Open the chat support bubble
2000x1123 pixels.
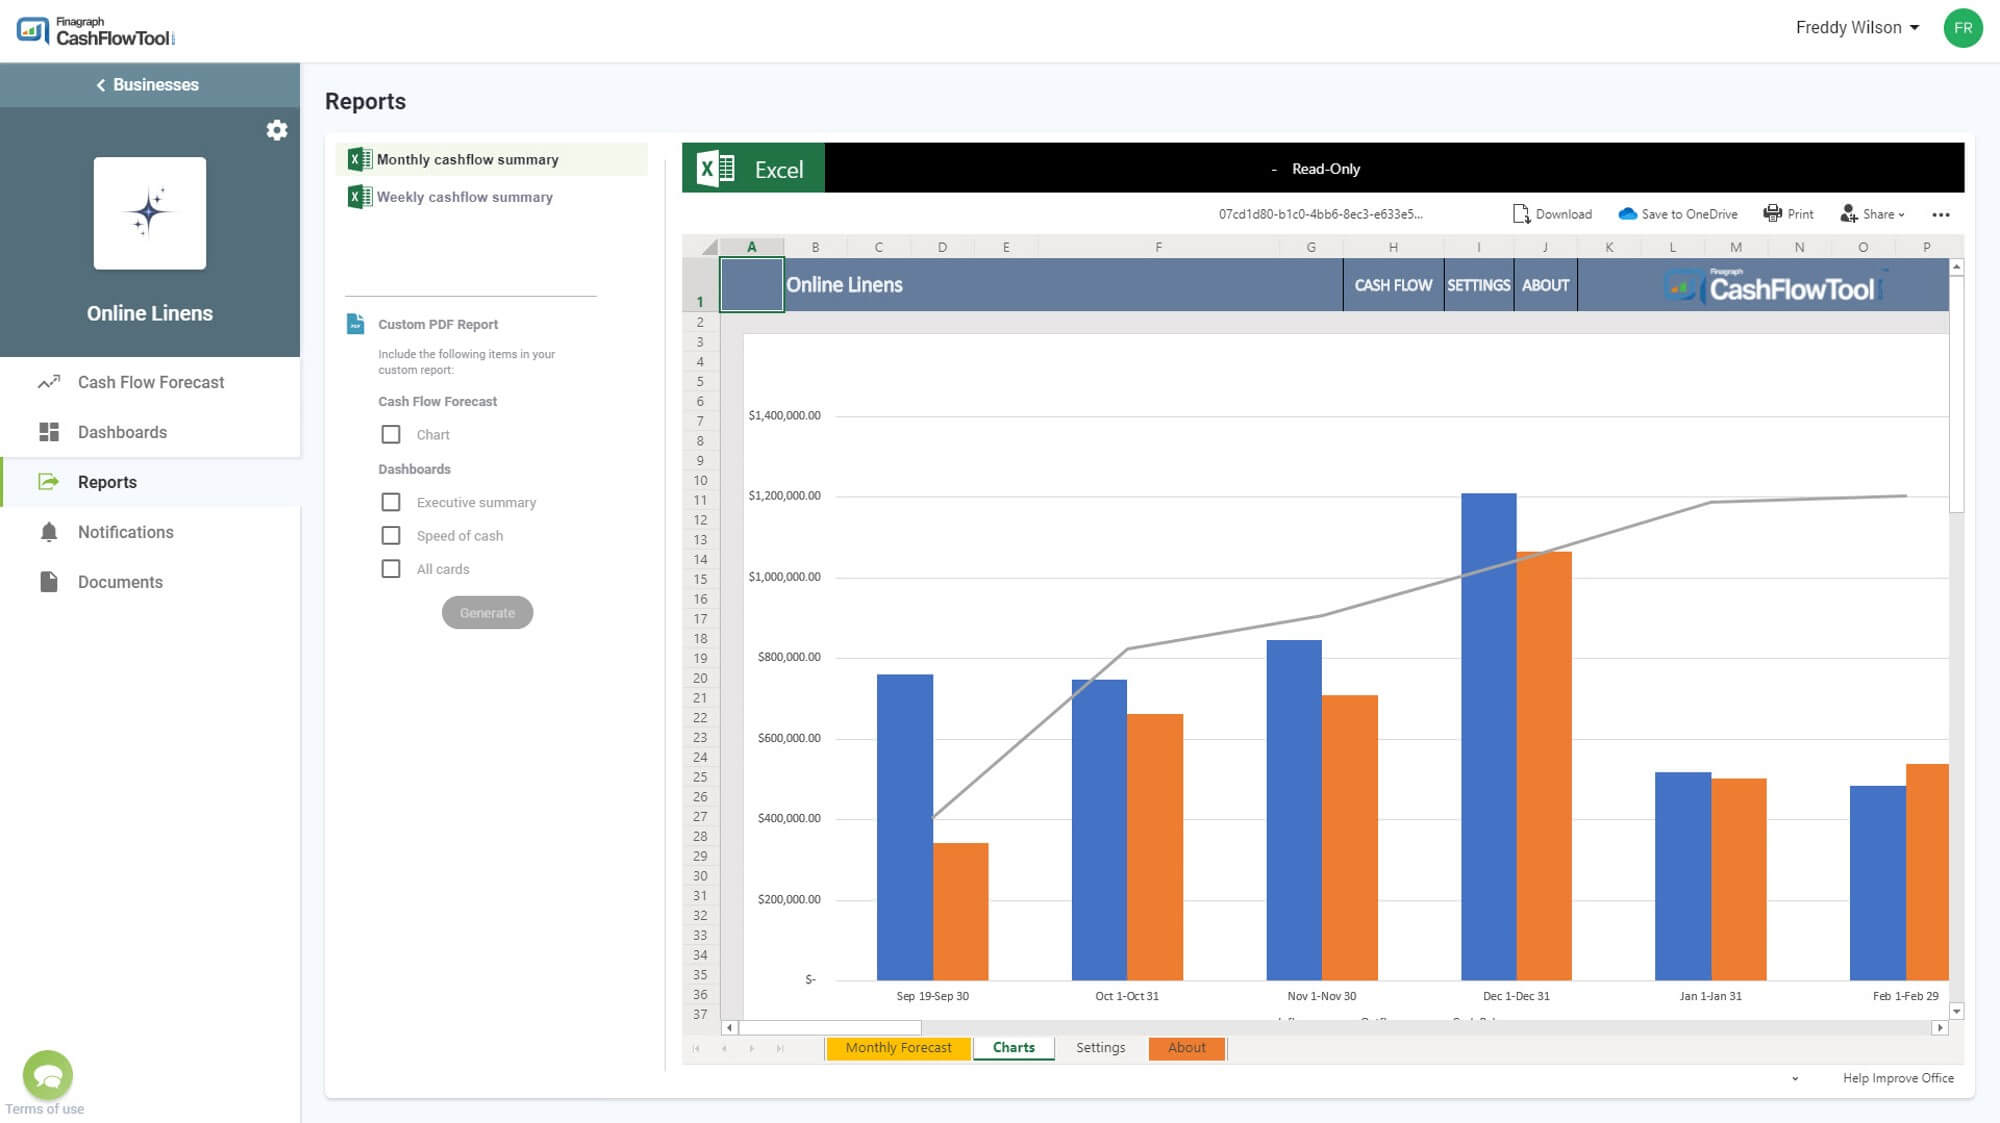pyautogui.click(x=48, y=1075)
